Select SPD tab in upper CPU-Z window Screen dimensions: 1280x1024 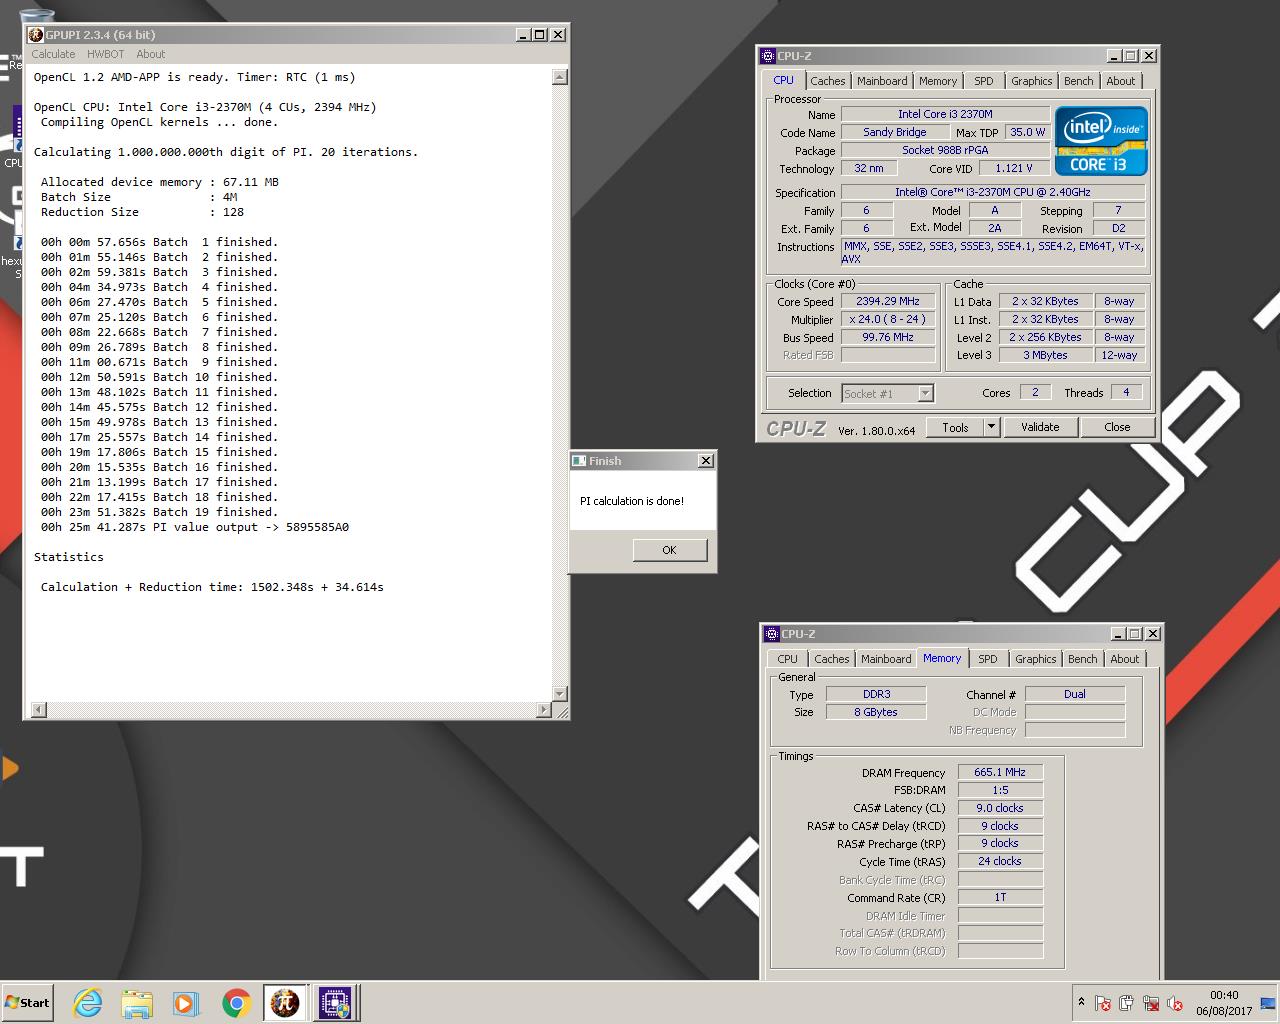click(x=984, y=81)
